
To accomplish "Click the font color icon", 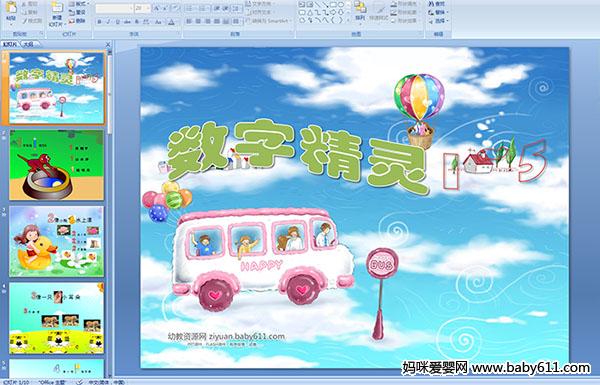I will pos(171,22).
